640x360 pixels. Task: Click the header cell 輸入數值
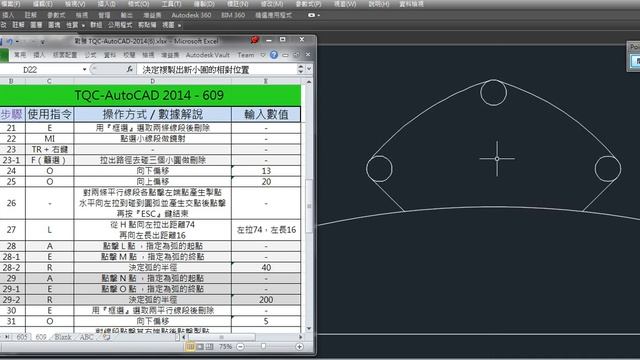click(x=266, y=114)
